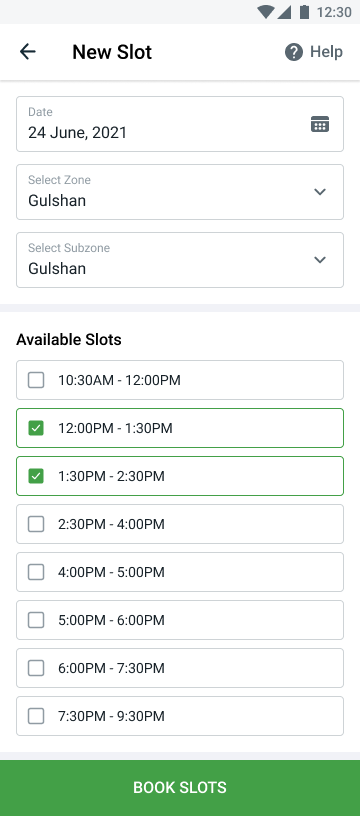
Task: Tap the cellular signal icon
Action: point(284,12)
